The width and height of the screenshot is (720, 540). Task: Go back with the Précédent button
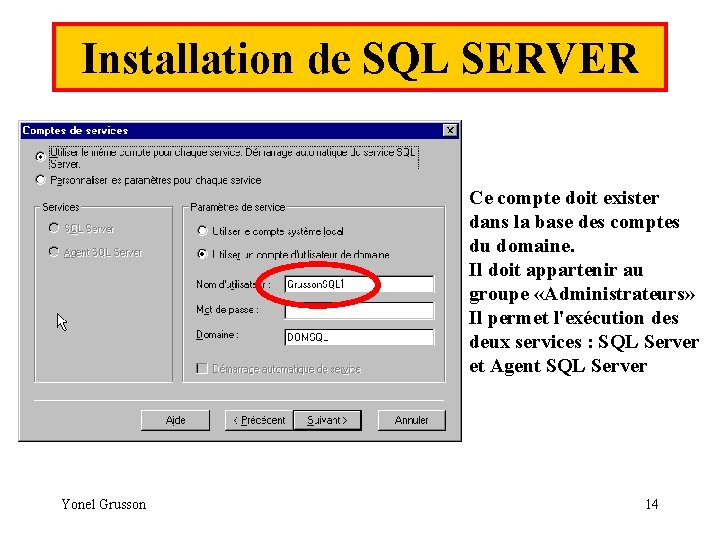pyautogui.click(x=259, y=420)
